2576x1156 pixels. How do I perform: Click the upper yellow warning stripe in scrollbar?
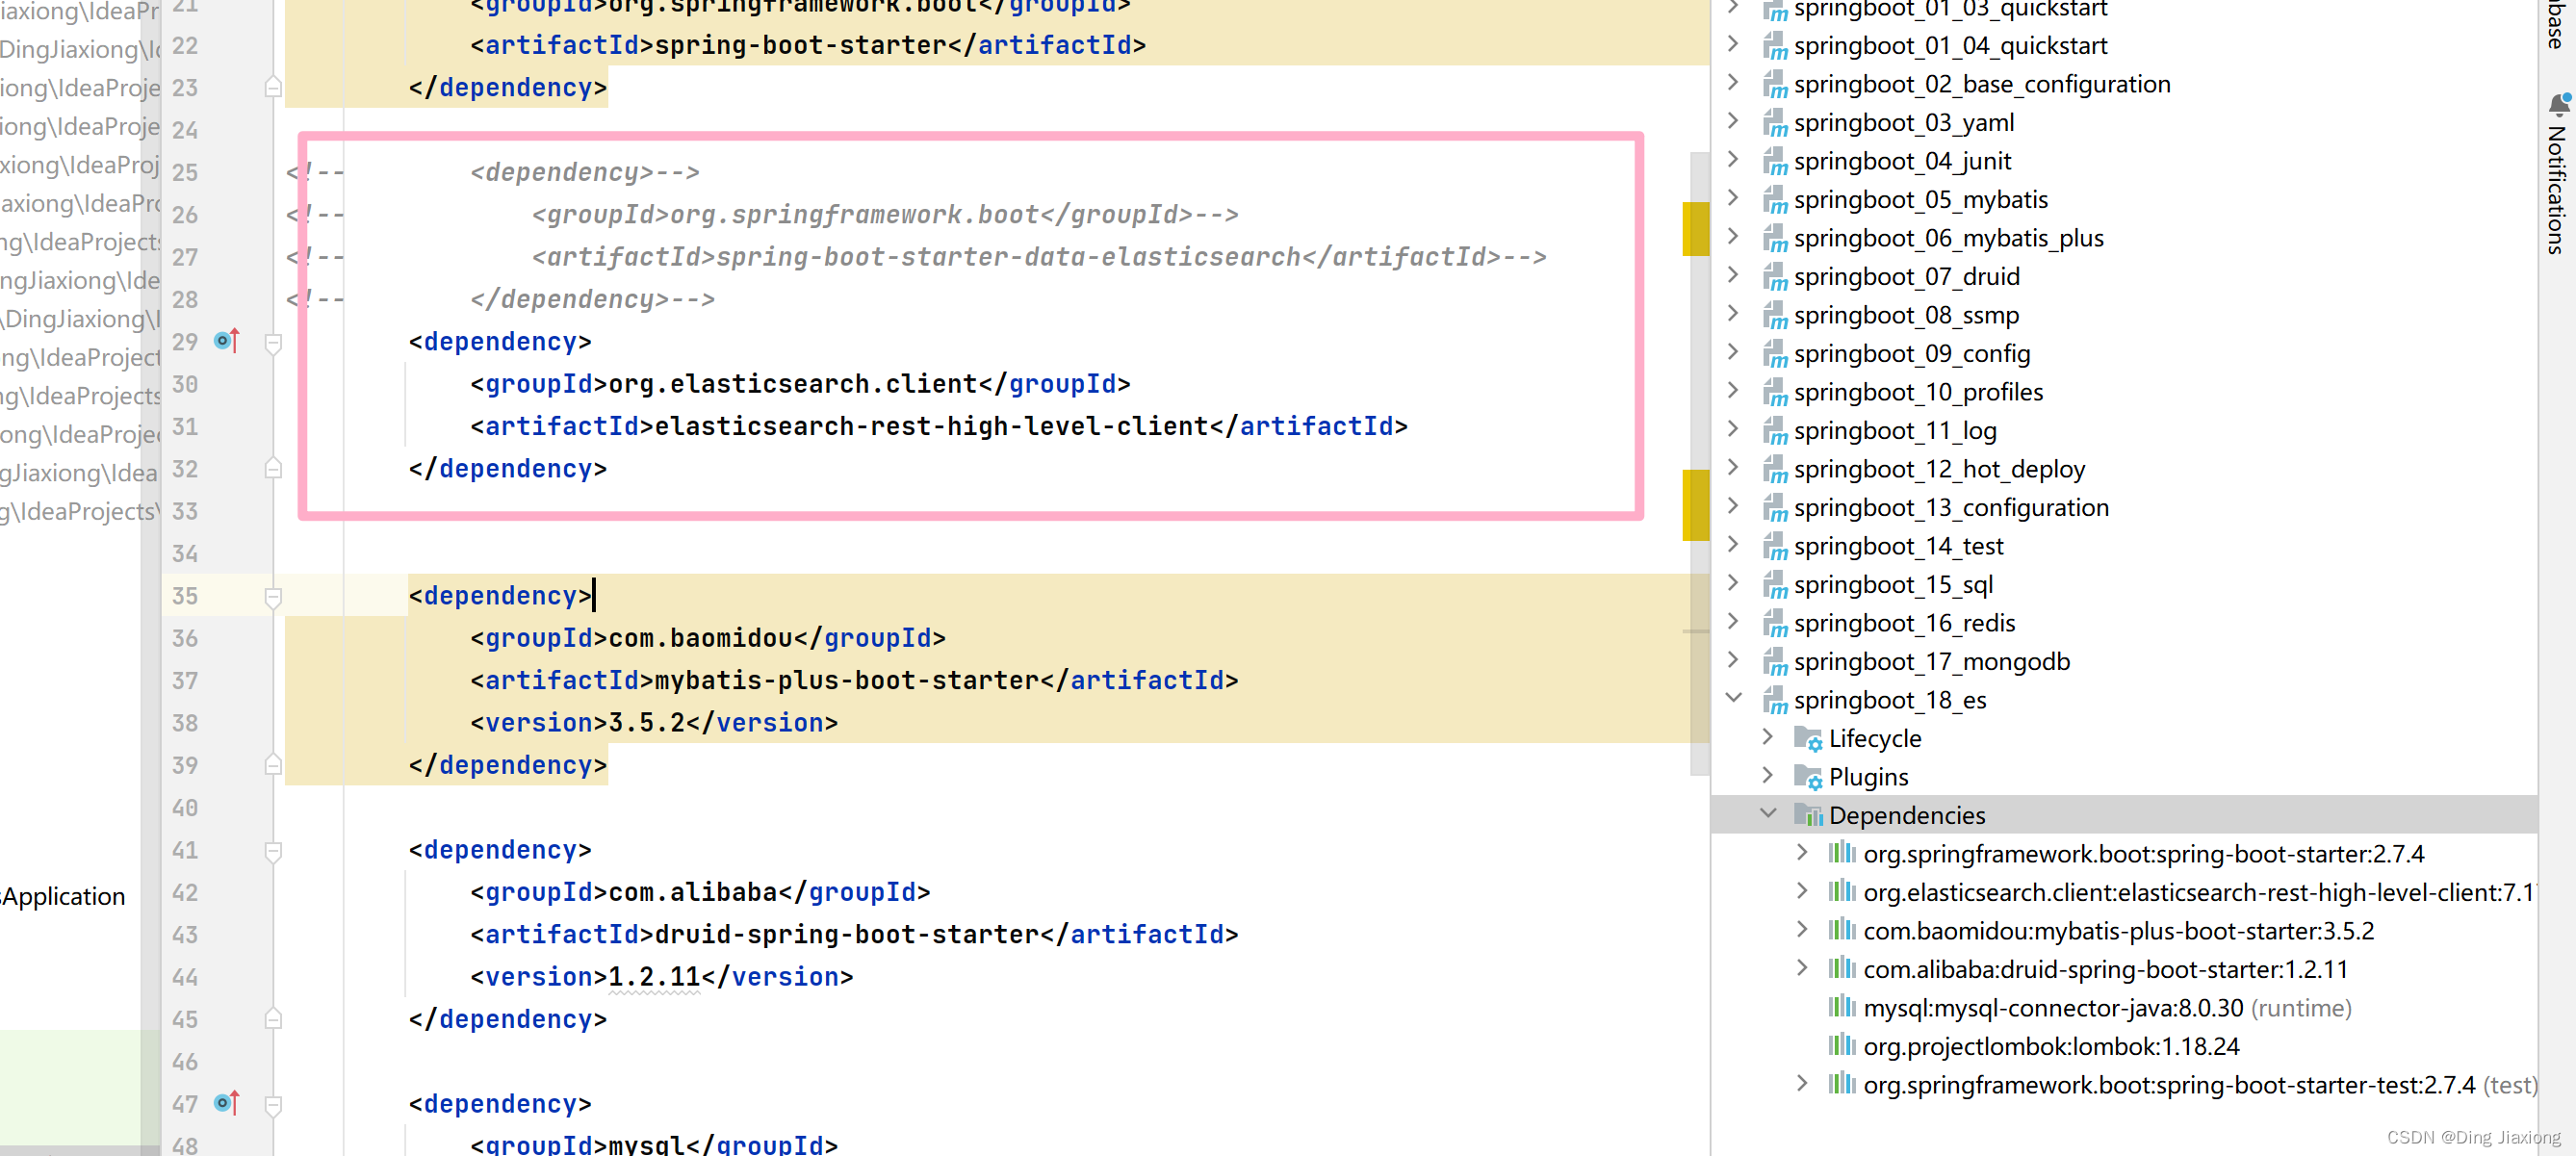coord(1695,229)
